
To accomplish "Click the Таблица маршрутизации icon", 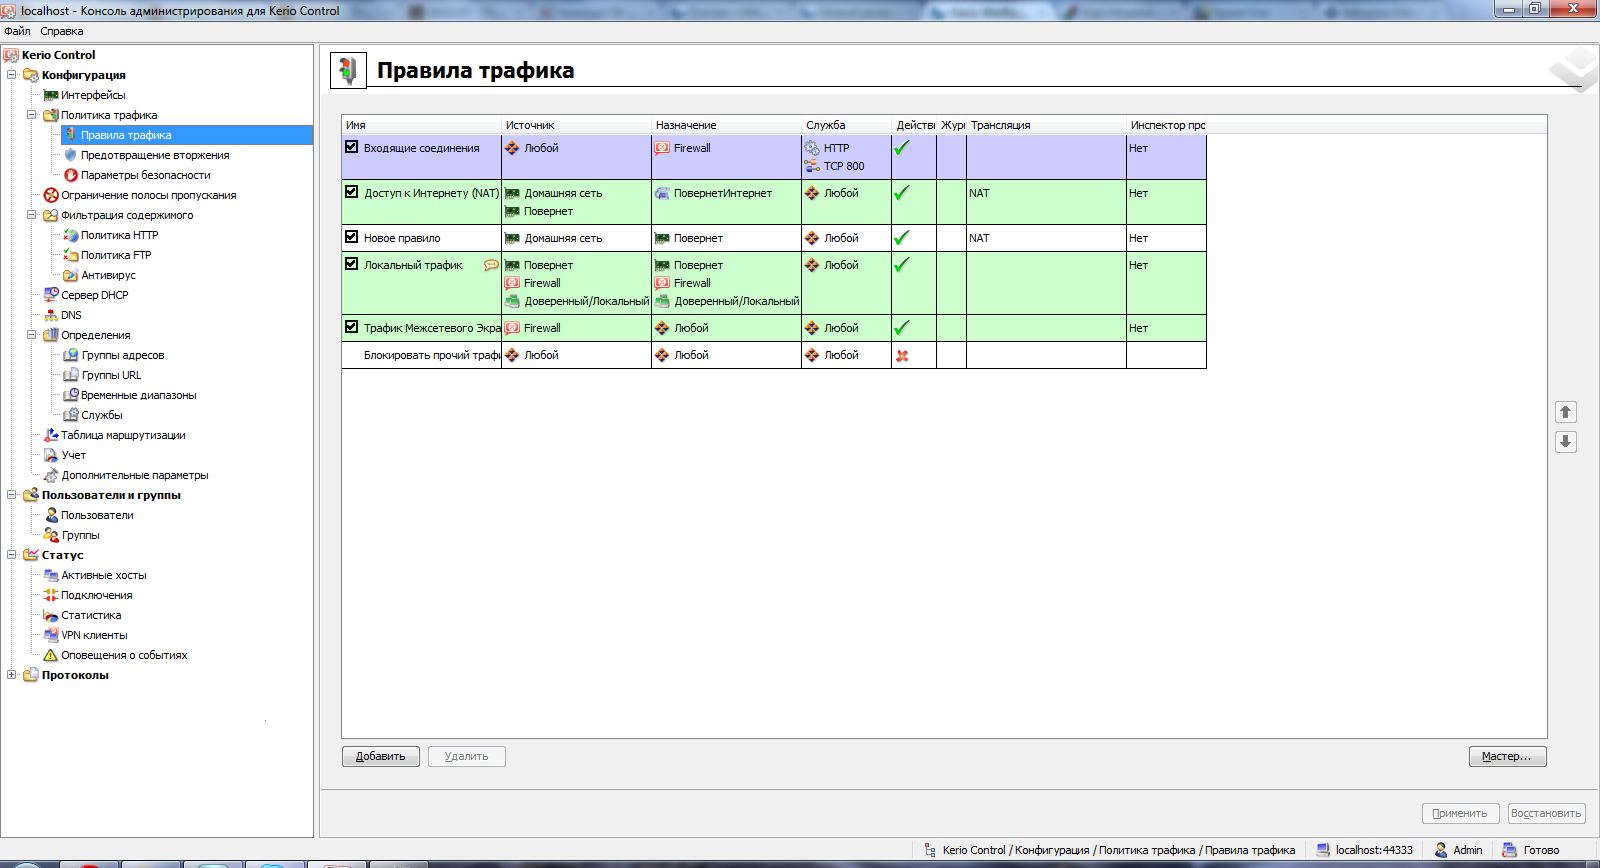I will 51,435.
